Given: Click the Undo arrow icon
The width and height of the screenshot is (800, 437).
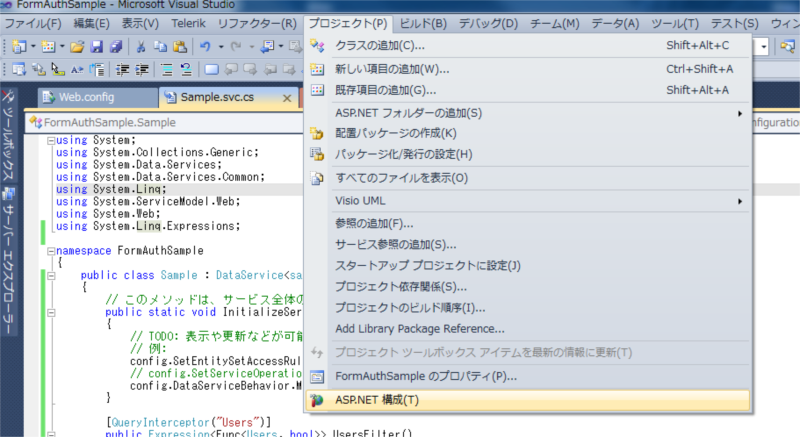Looking at the screenshot, I should click(x=205, y=46).
